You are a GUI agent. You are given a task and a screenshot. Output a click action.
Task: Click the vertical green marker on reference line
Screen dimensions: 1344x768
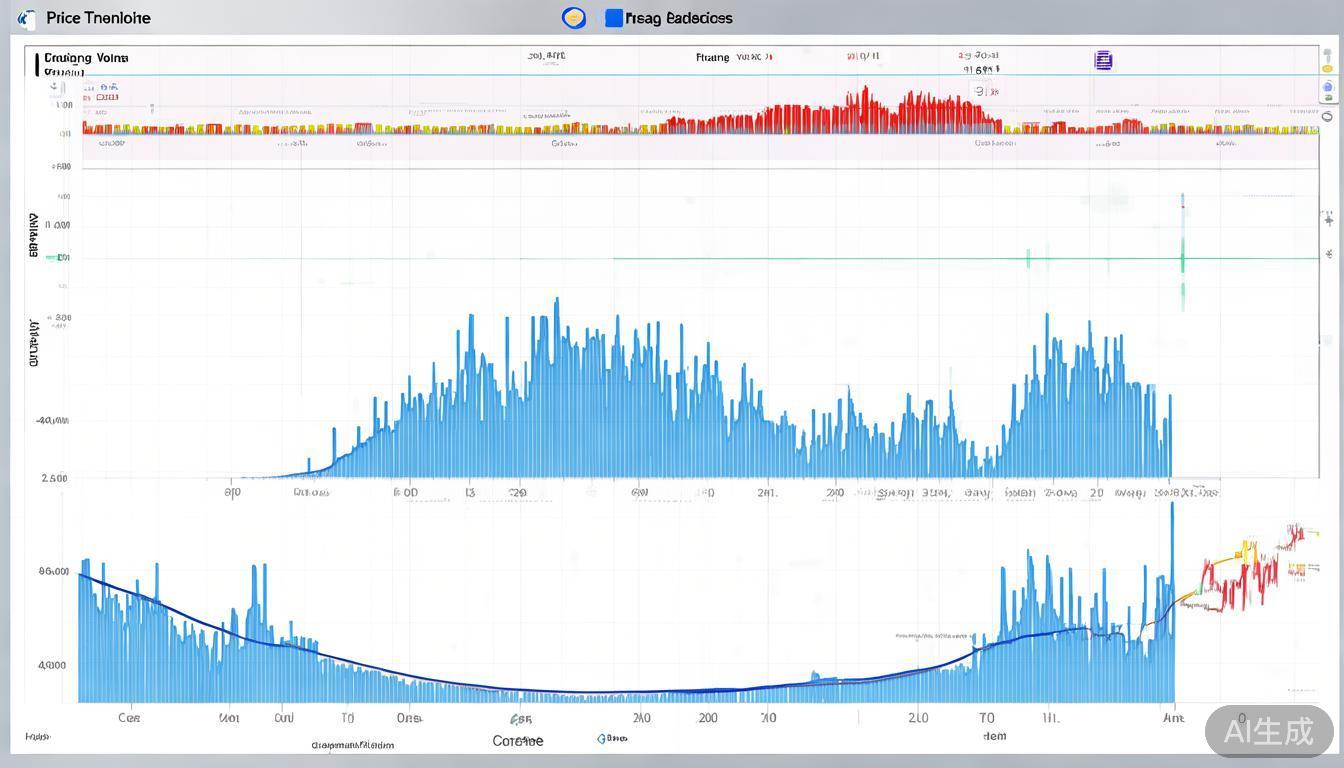[1182, 258]
